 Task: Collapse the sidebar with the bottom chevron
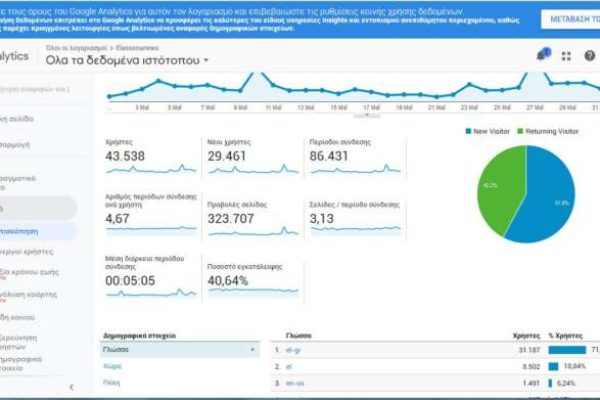click(72, 386)
